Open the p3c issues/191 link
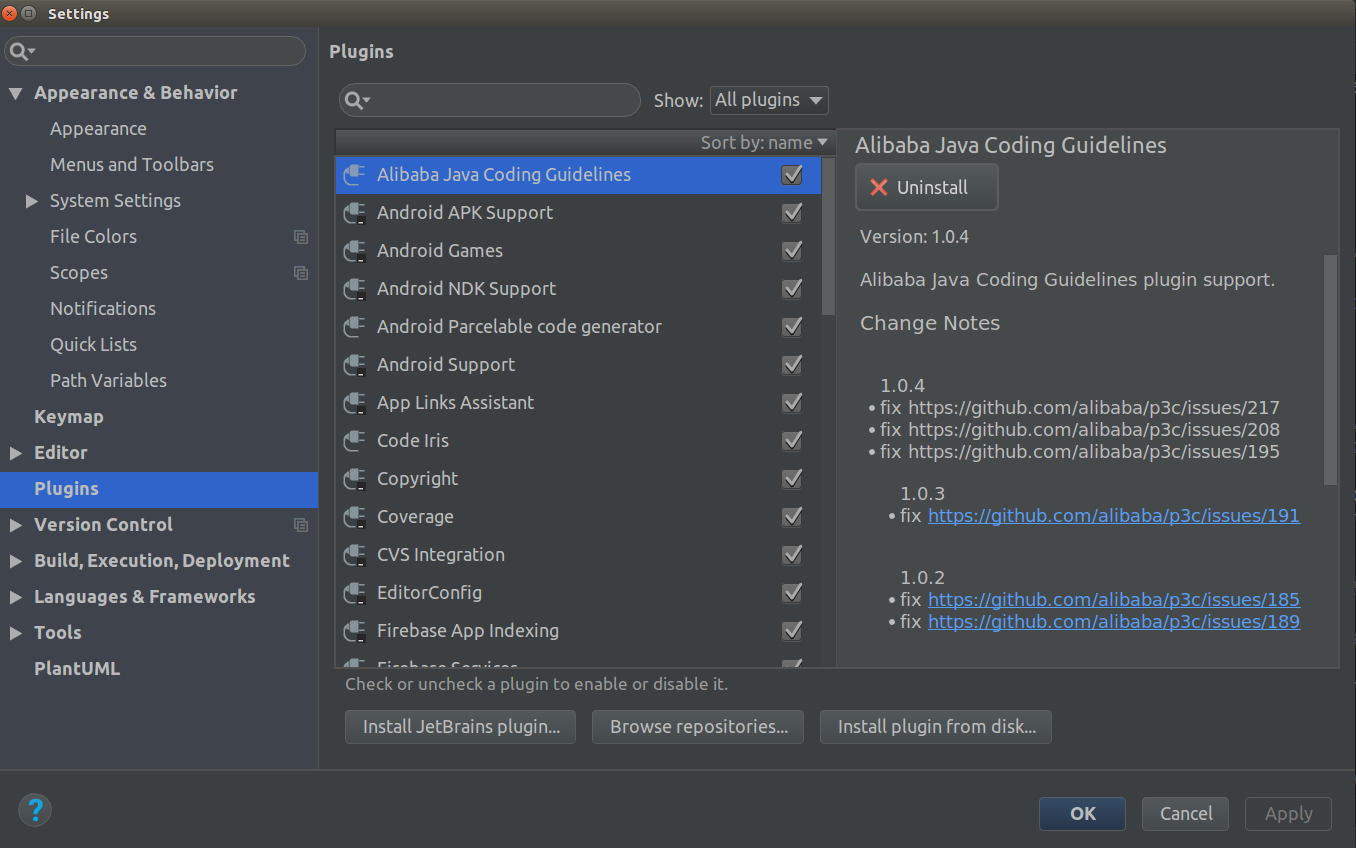The height and width of the screenshot is (848, 1356). pyautogui.click(x=1113, y=516)
